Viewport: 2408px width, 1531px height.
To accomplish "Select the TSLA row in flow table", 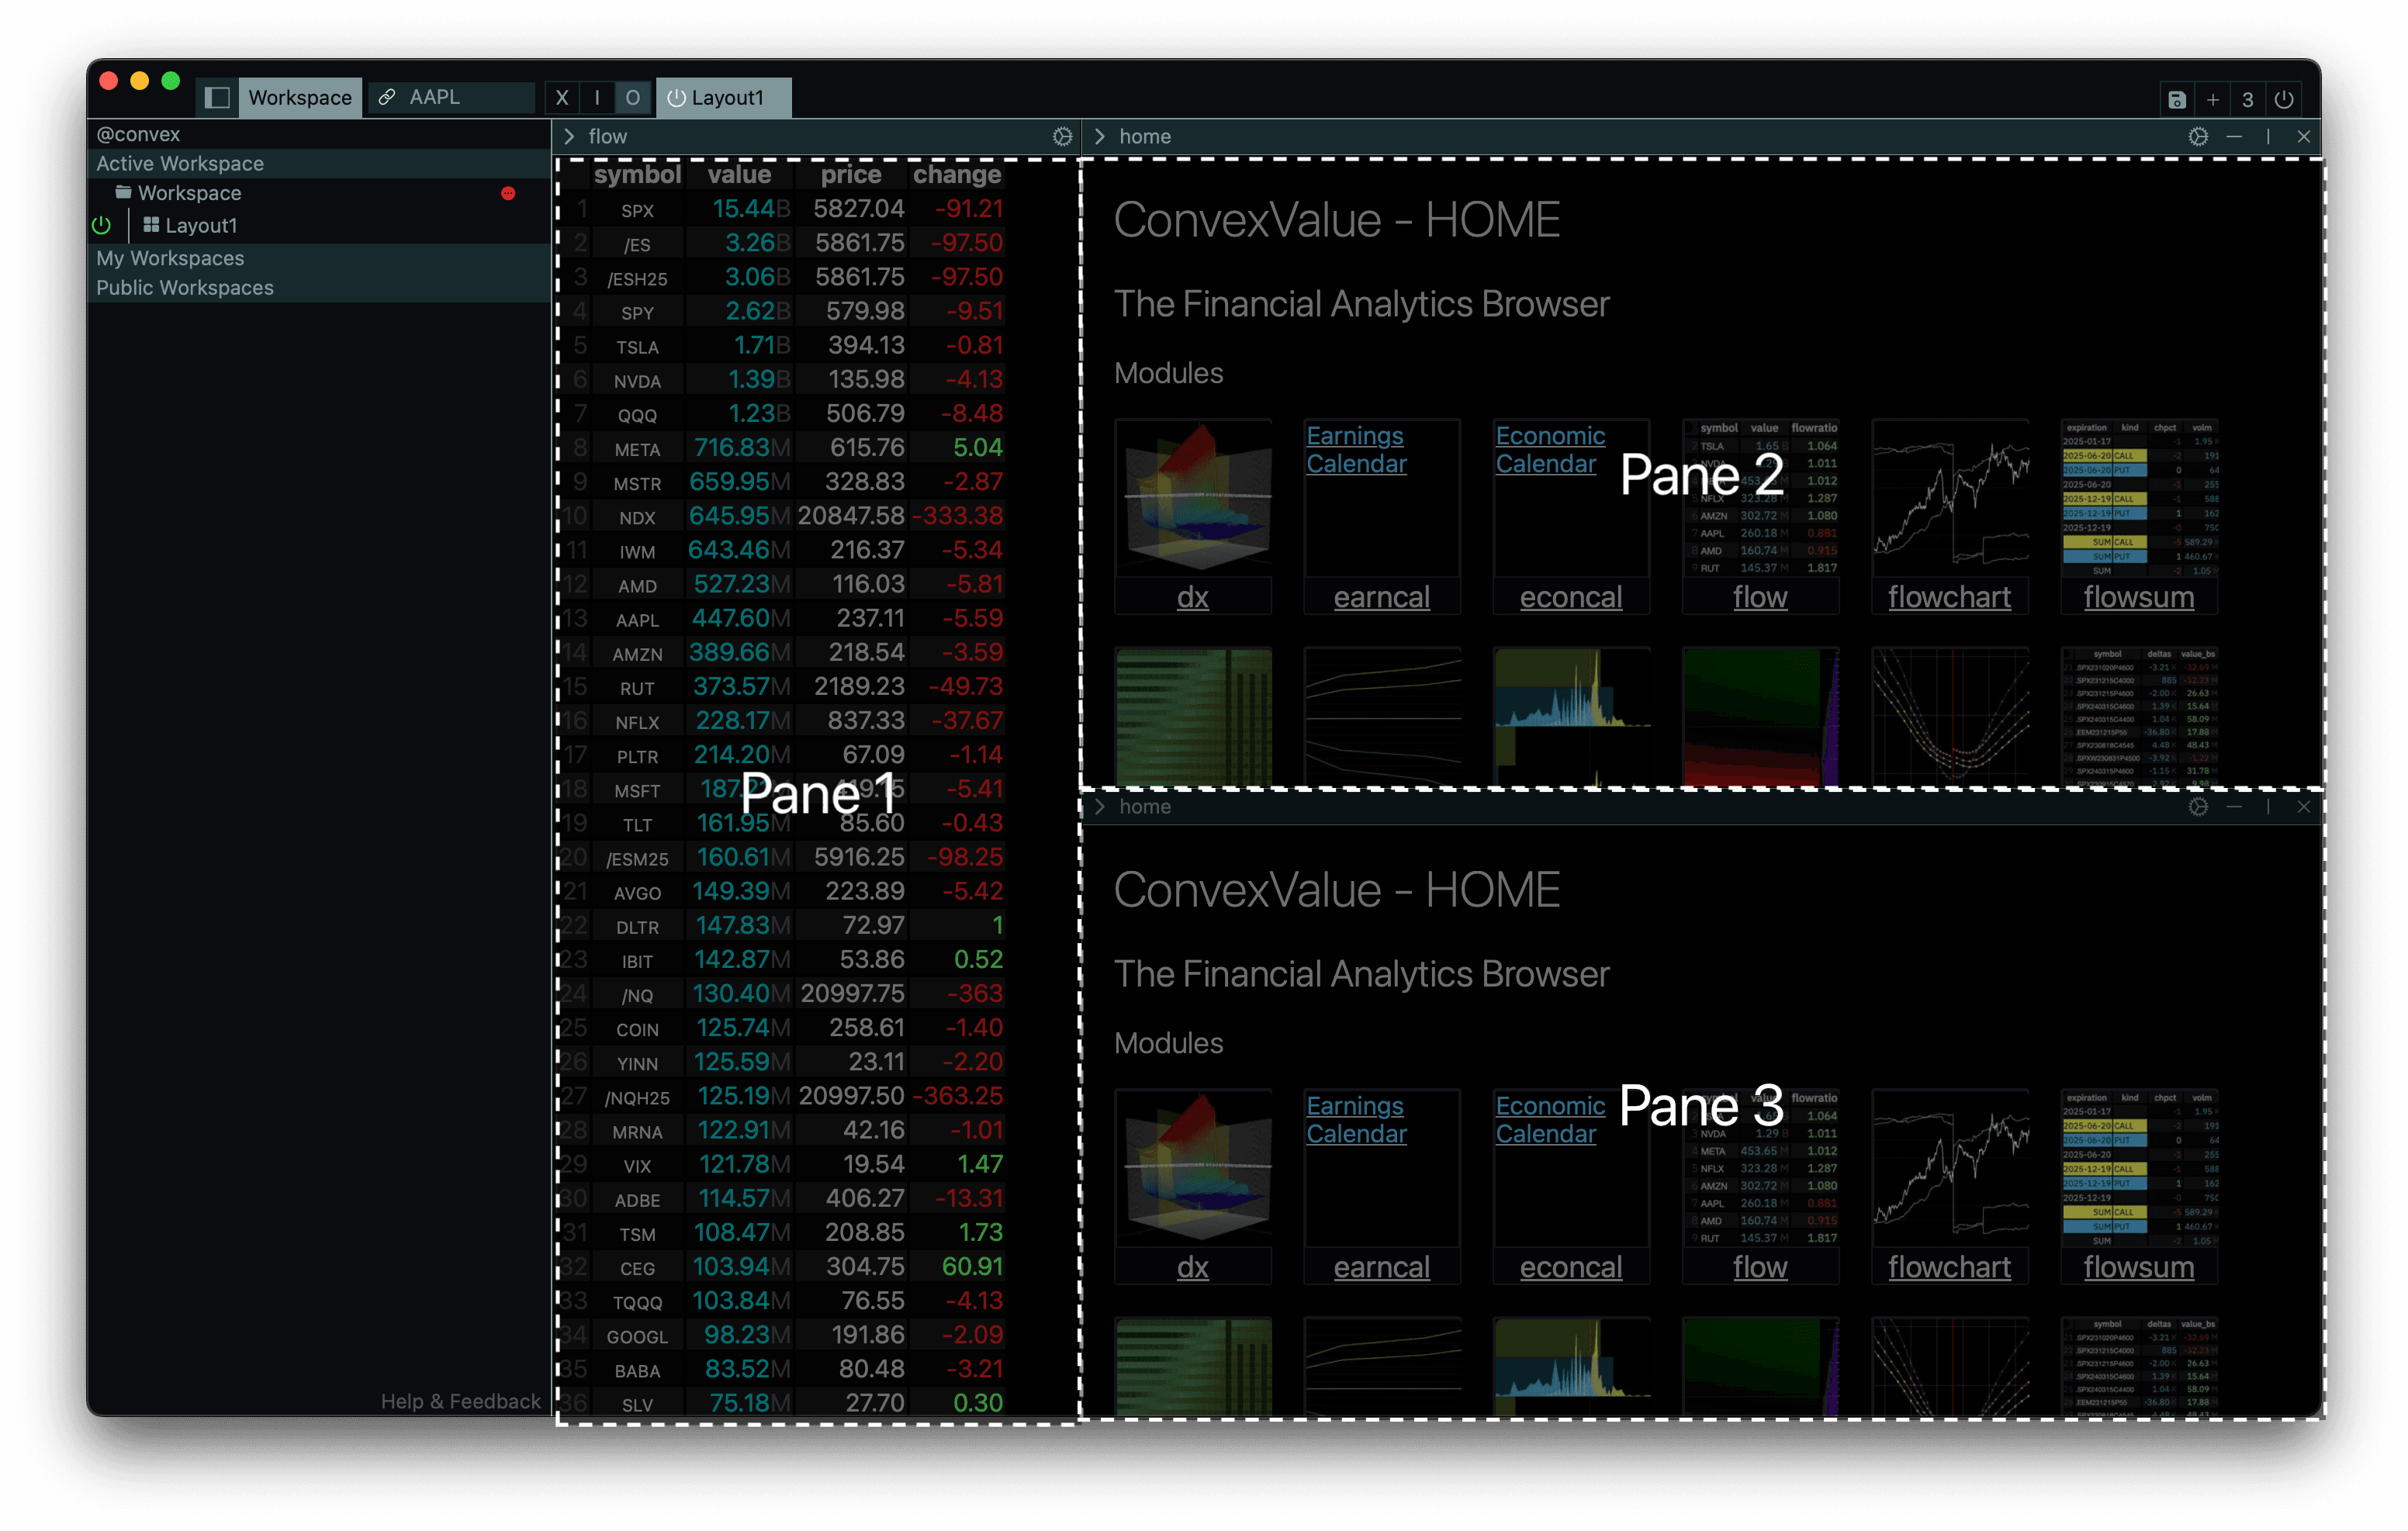I will pos(783,346).
